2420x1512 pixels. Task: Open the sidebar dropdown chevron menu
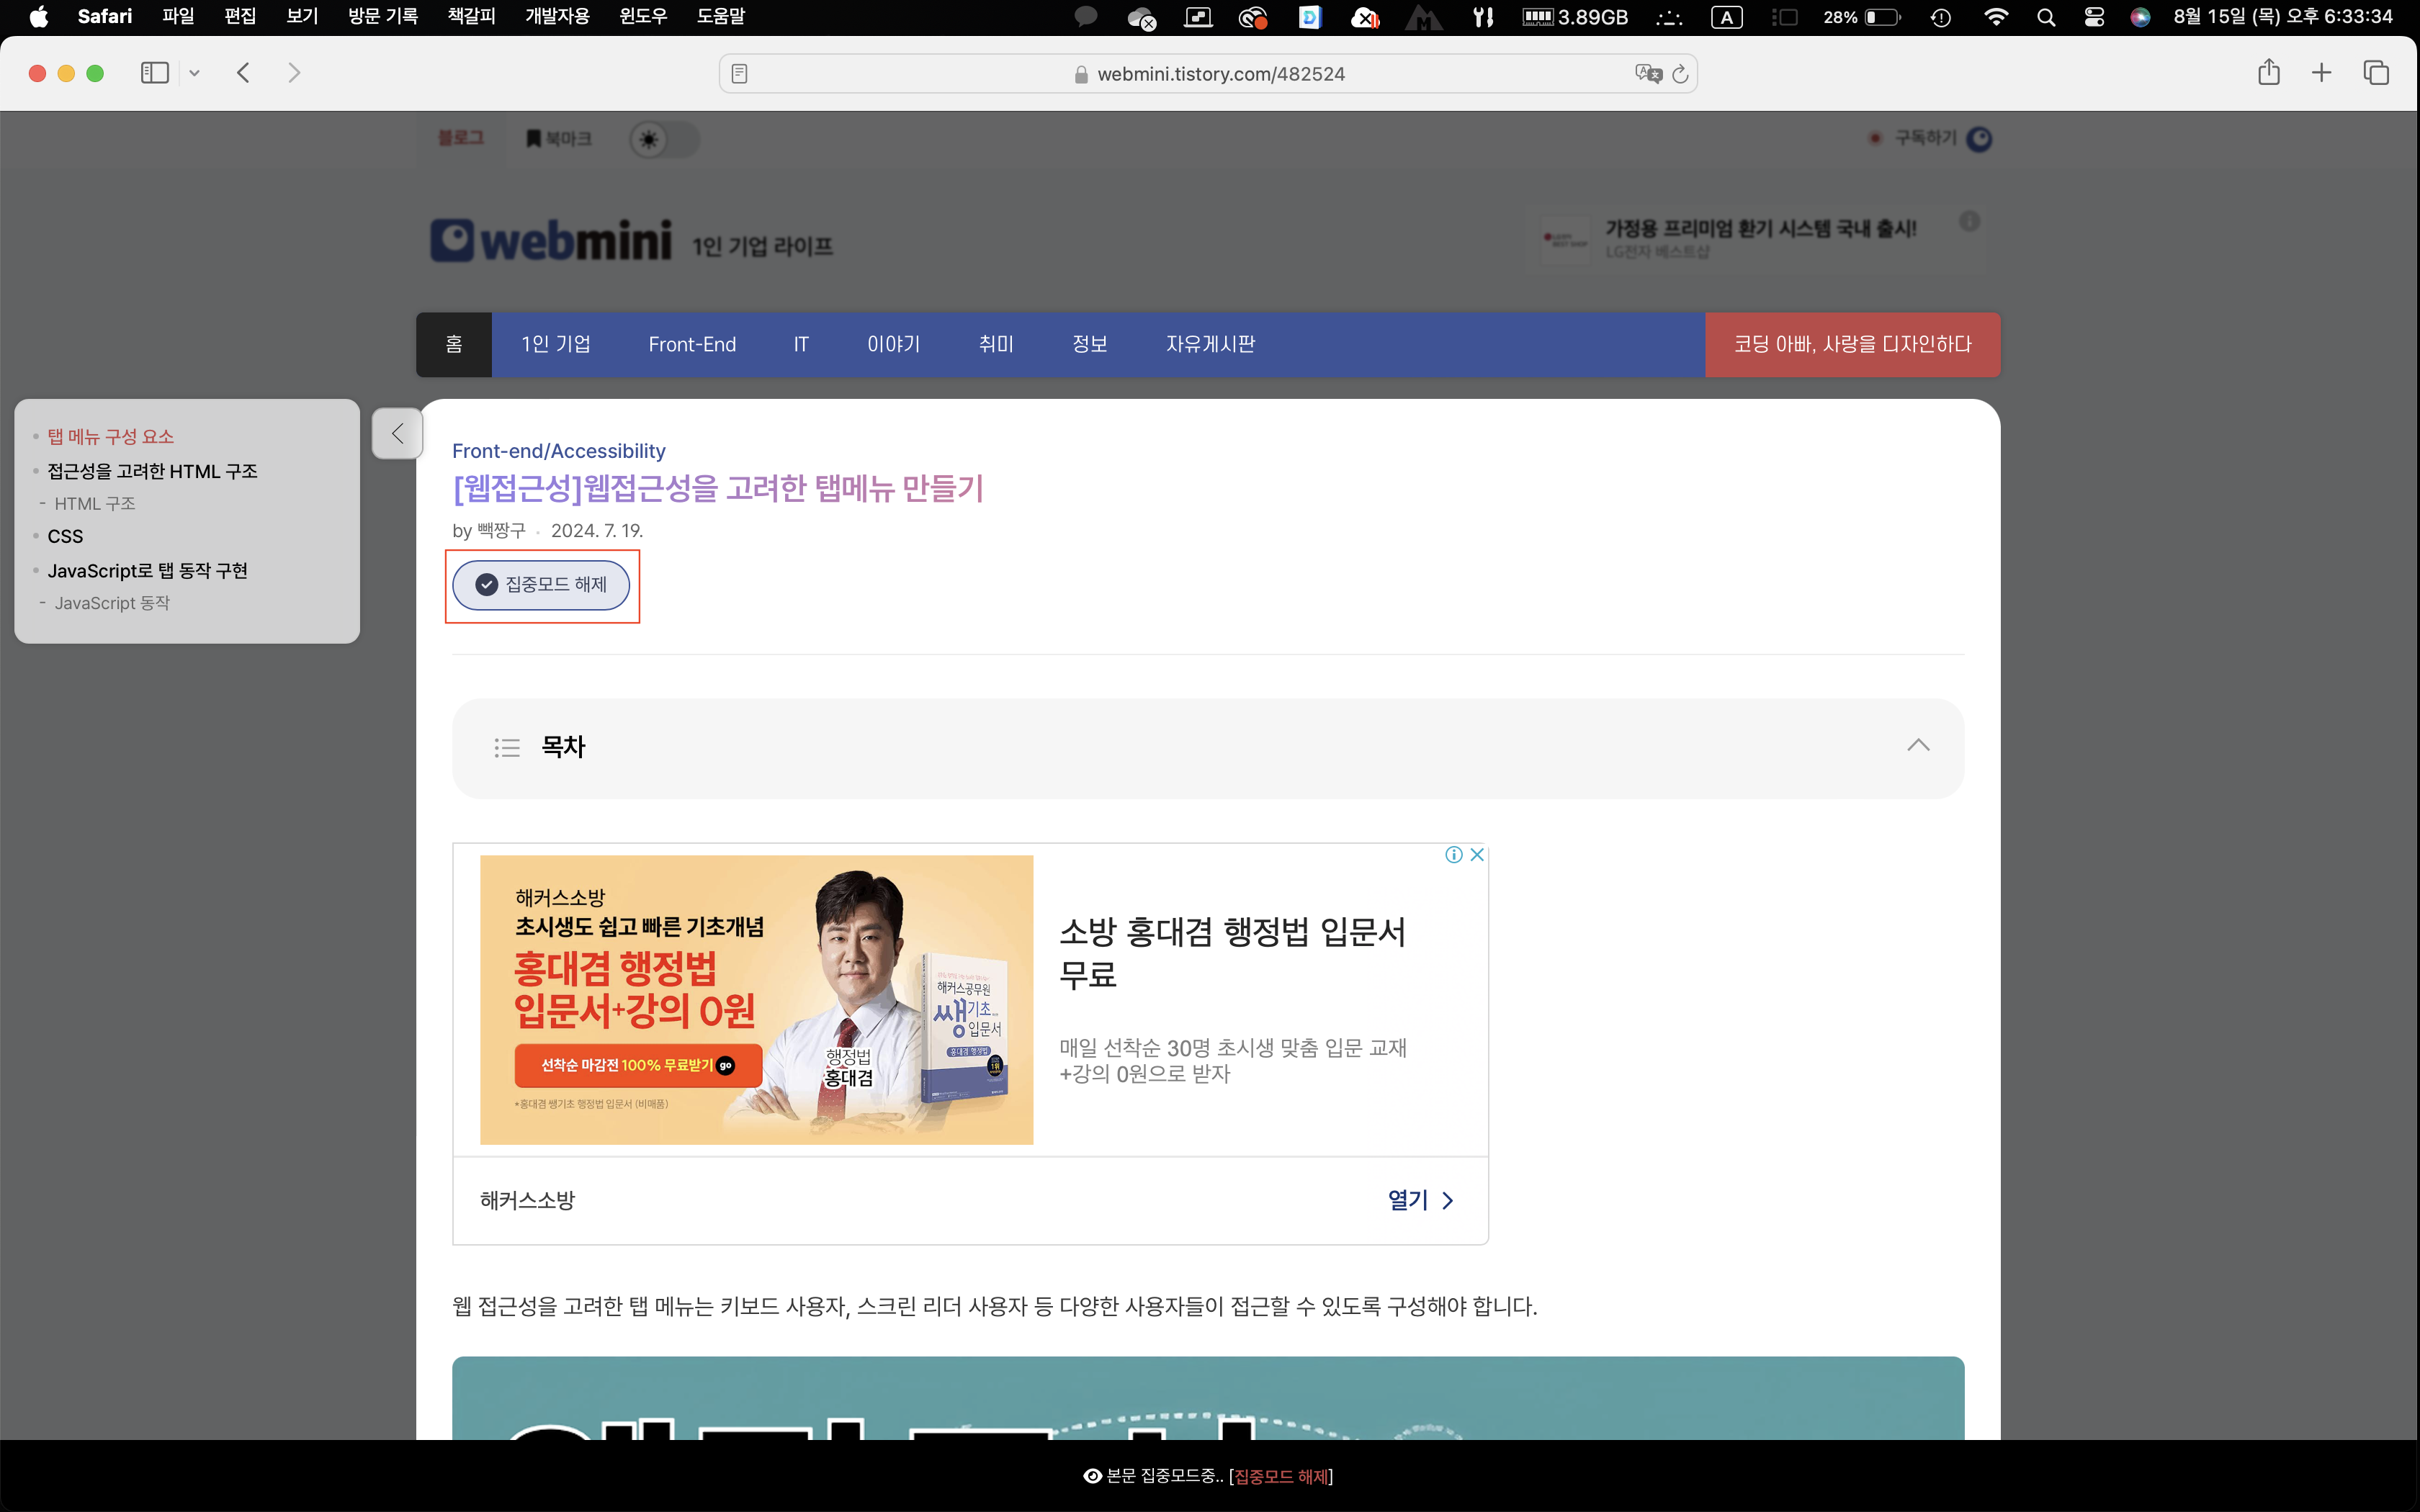tap(195, 73)
